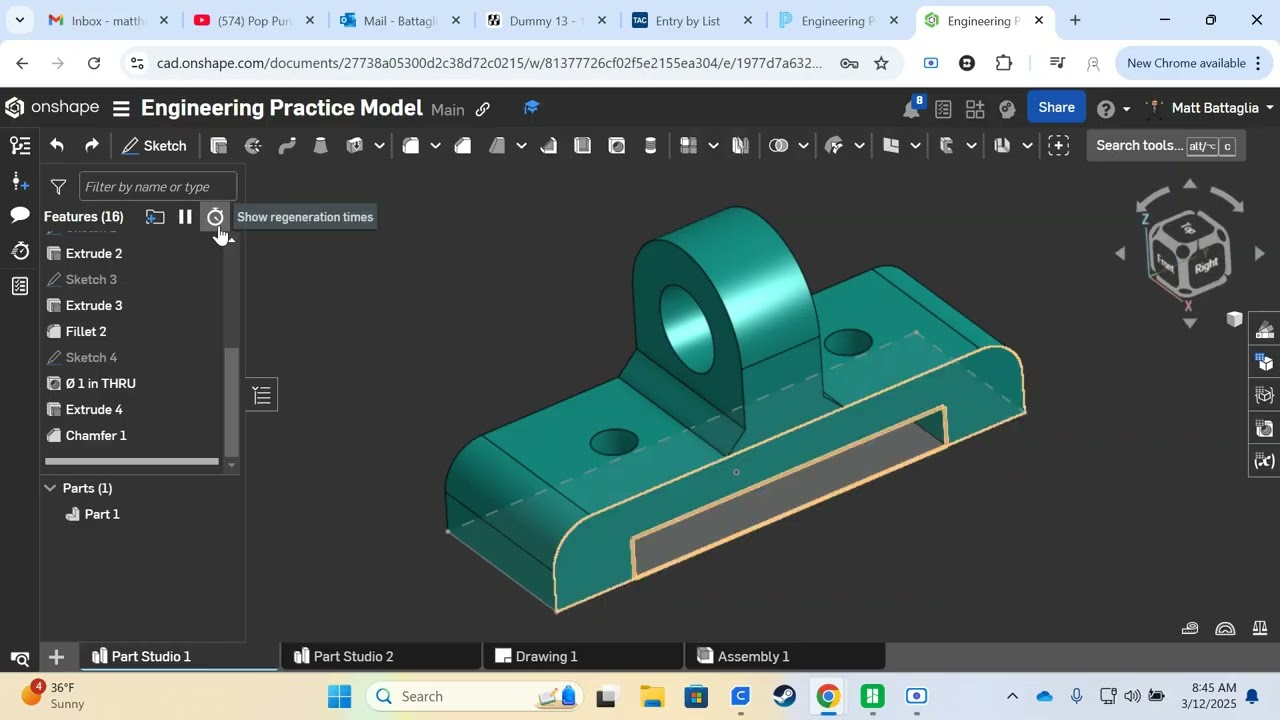The width and height of the screenshot is (1280, 720).
Task: Click the feature list horizontal scrollbar
Action: (131, 461)
